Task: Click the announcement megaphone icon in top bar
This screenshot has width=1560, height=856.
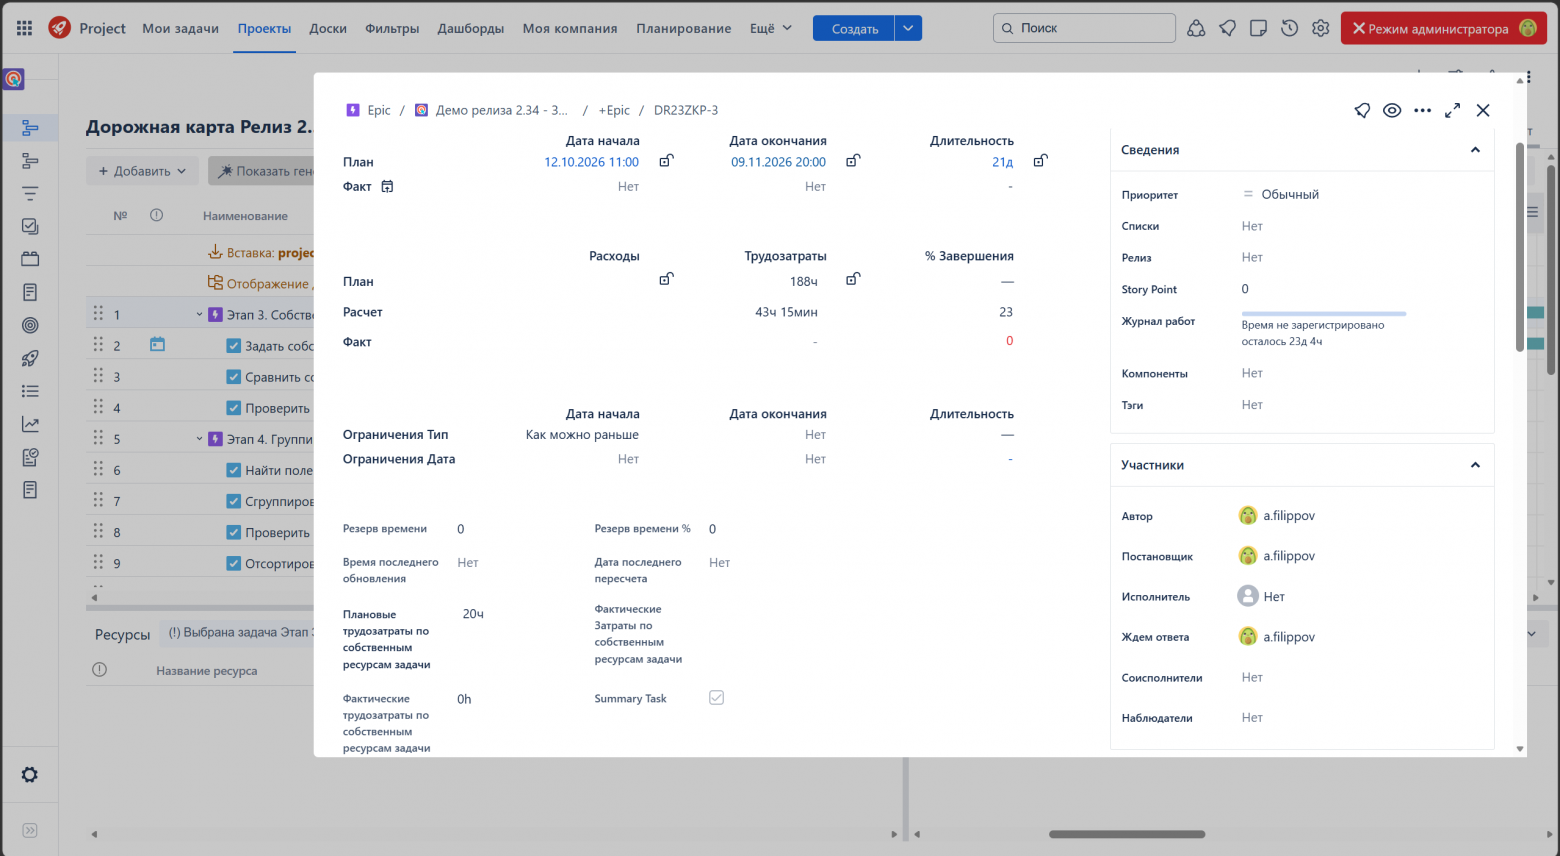Action: tap(1227, 28)
